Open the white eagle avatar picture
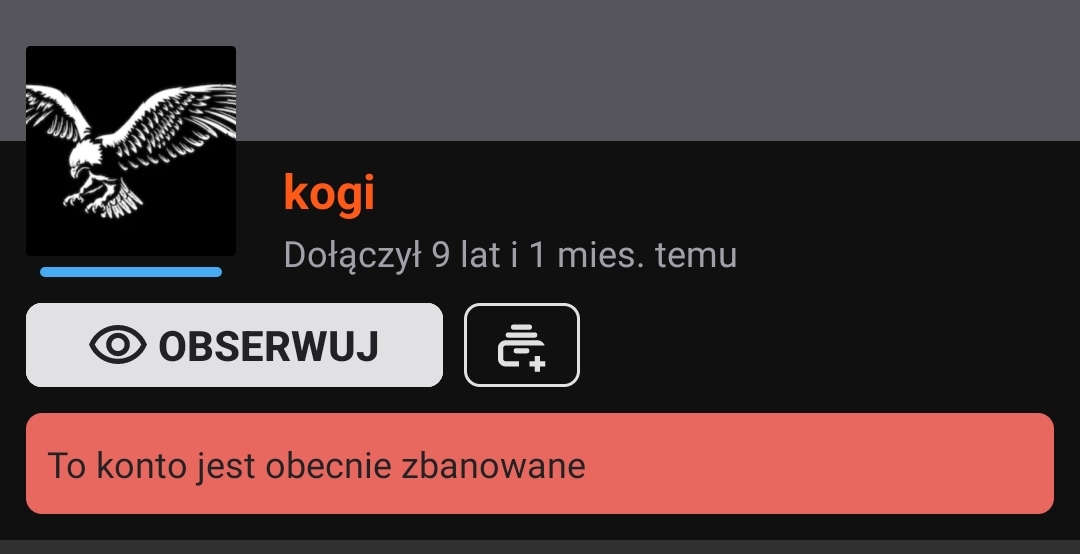The width and height of the screenshot is (1080, 554). 131,151
